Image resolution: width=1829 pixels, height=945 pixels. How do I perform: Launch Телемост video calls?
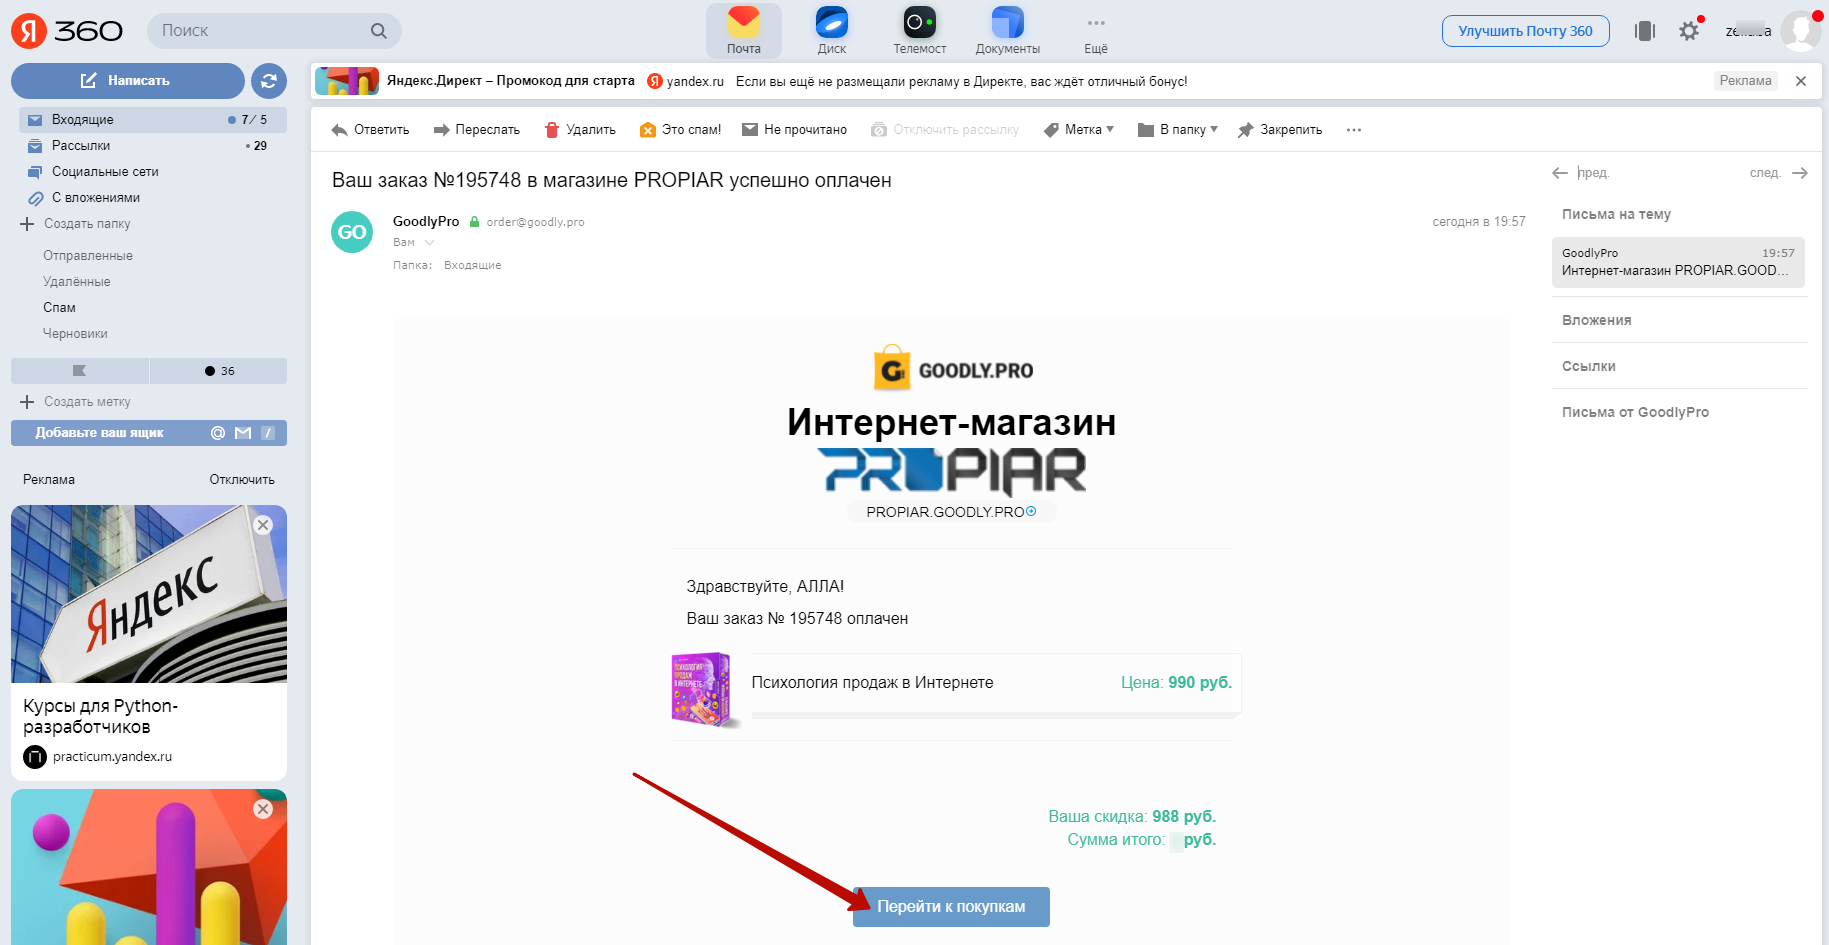pos(920,31)
